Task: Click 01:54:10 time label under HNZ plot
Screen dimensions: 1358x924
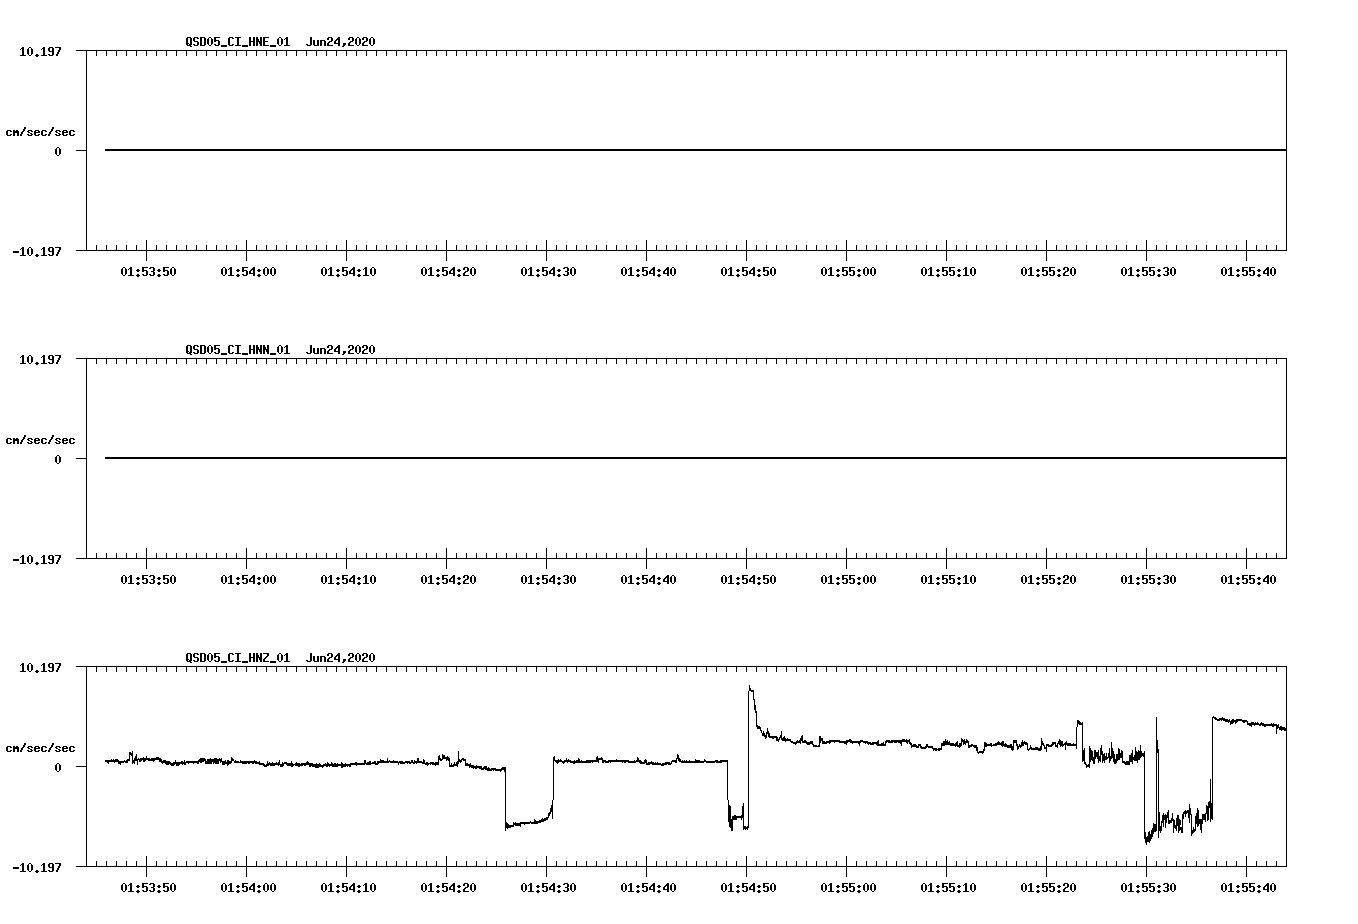Action: coord(348,887)
